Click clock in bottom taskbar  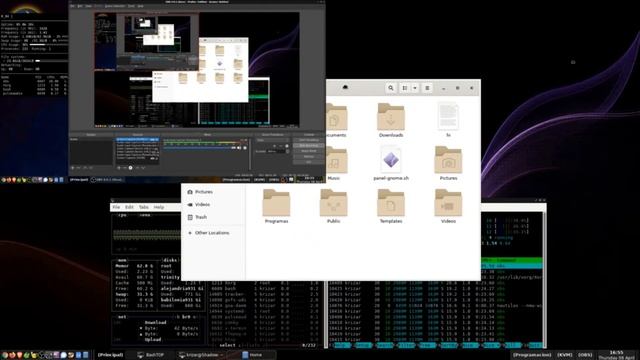pyautogui.click(x=616, y=355)
